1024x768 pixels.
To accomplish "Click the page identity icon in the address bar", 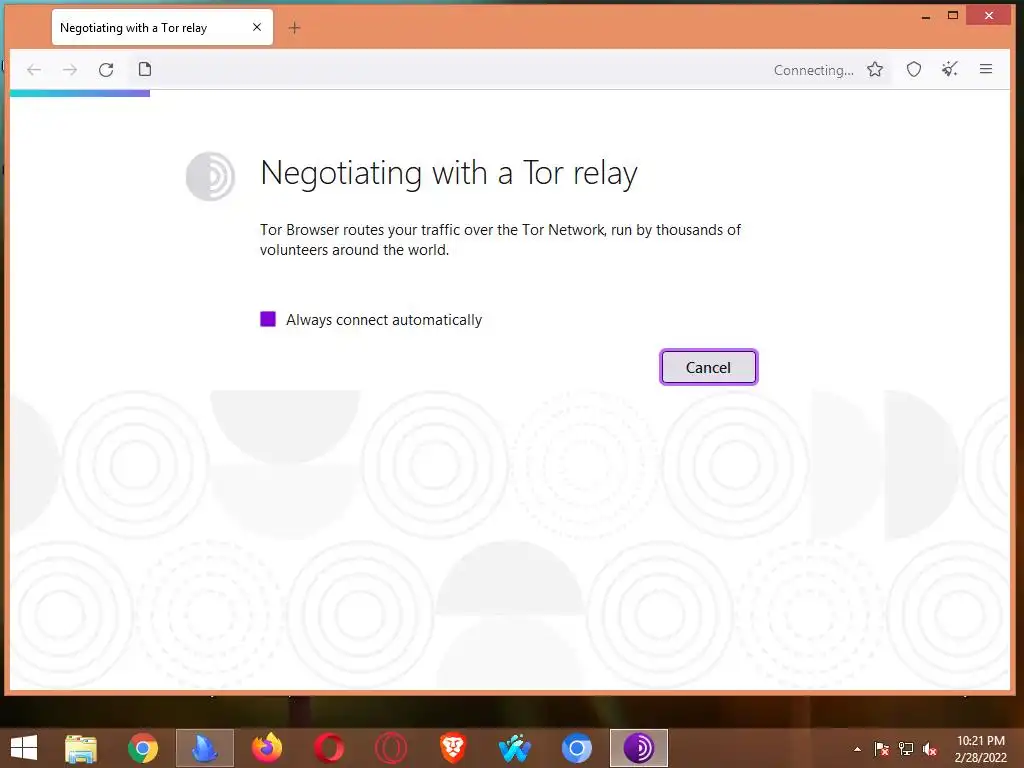I will point(145,69).
